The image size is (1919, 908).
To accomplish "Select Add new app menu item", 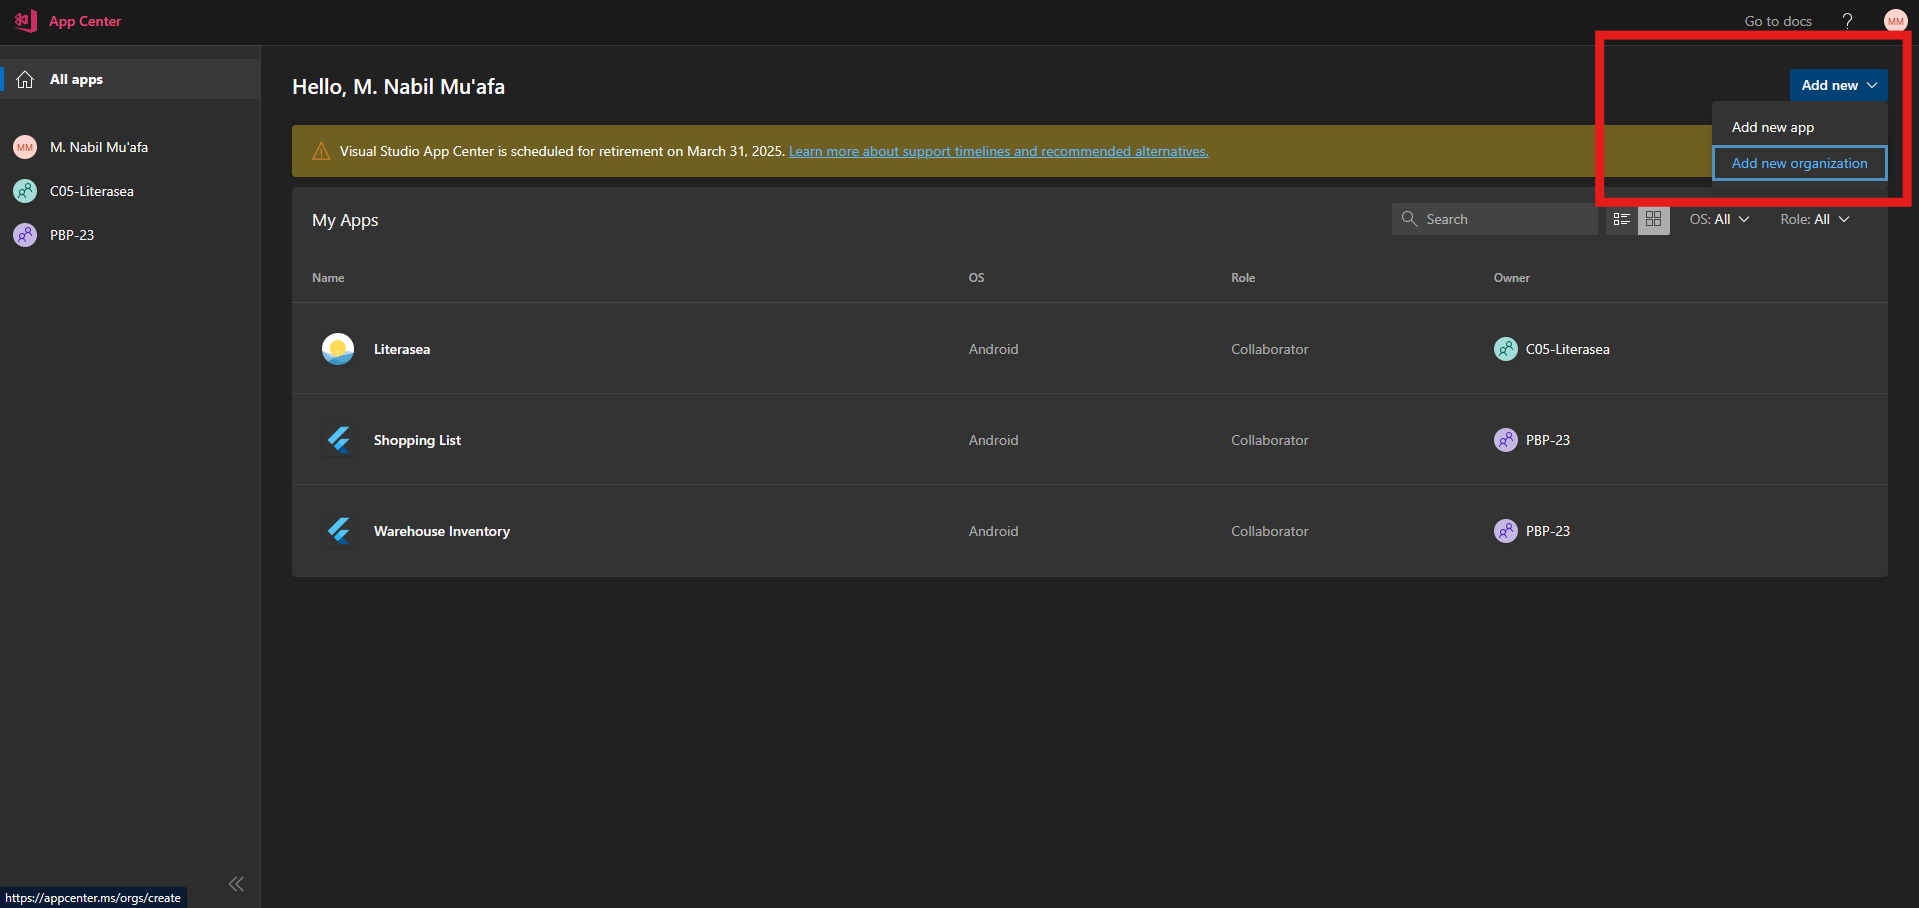I will pos(1799,127).
